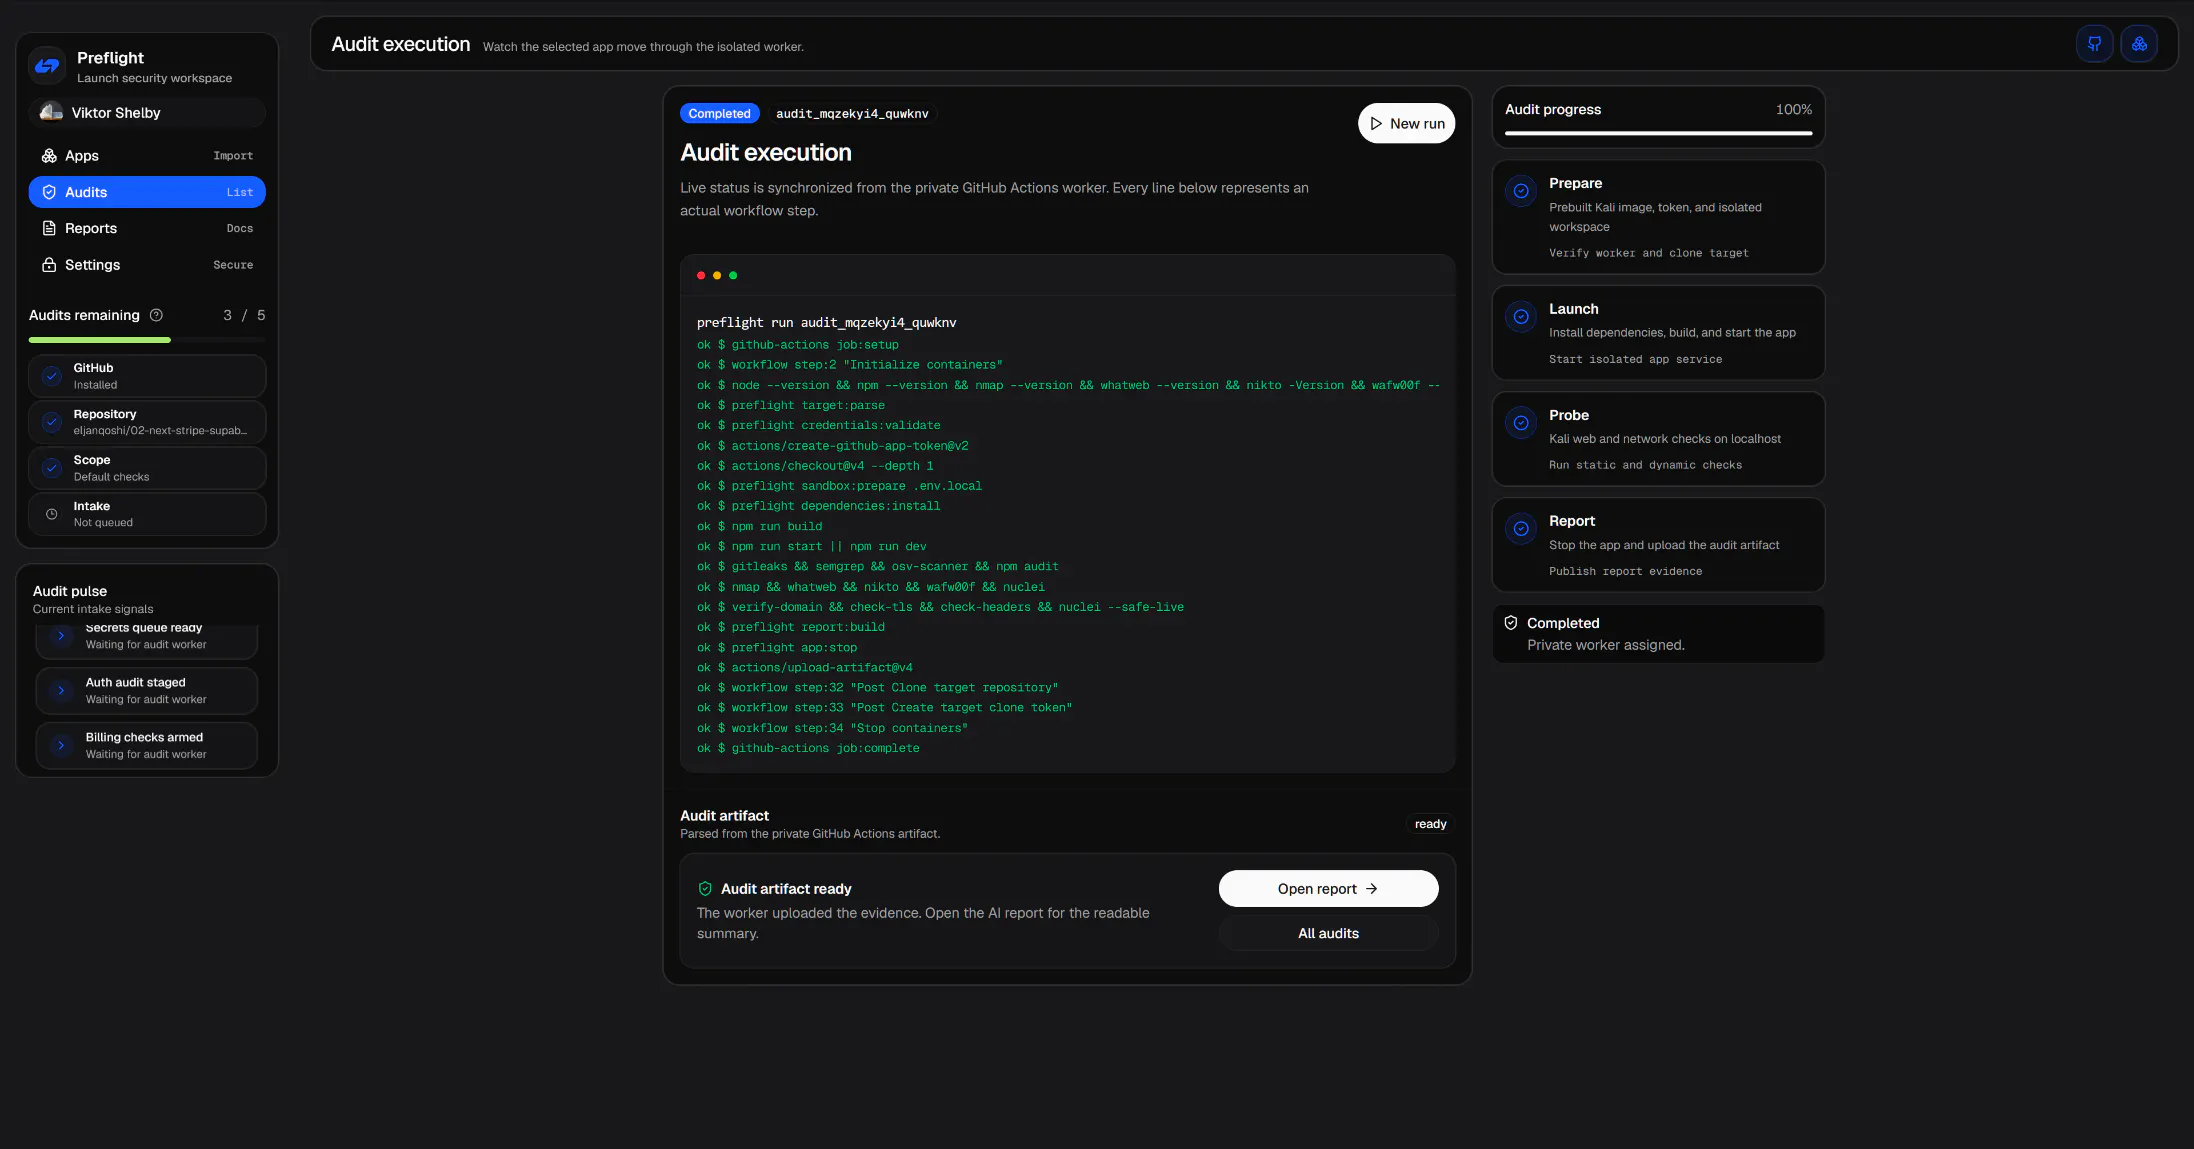Click the Apps icon in the sidebar
2194x1149 pixels.
point(49,156)
